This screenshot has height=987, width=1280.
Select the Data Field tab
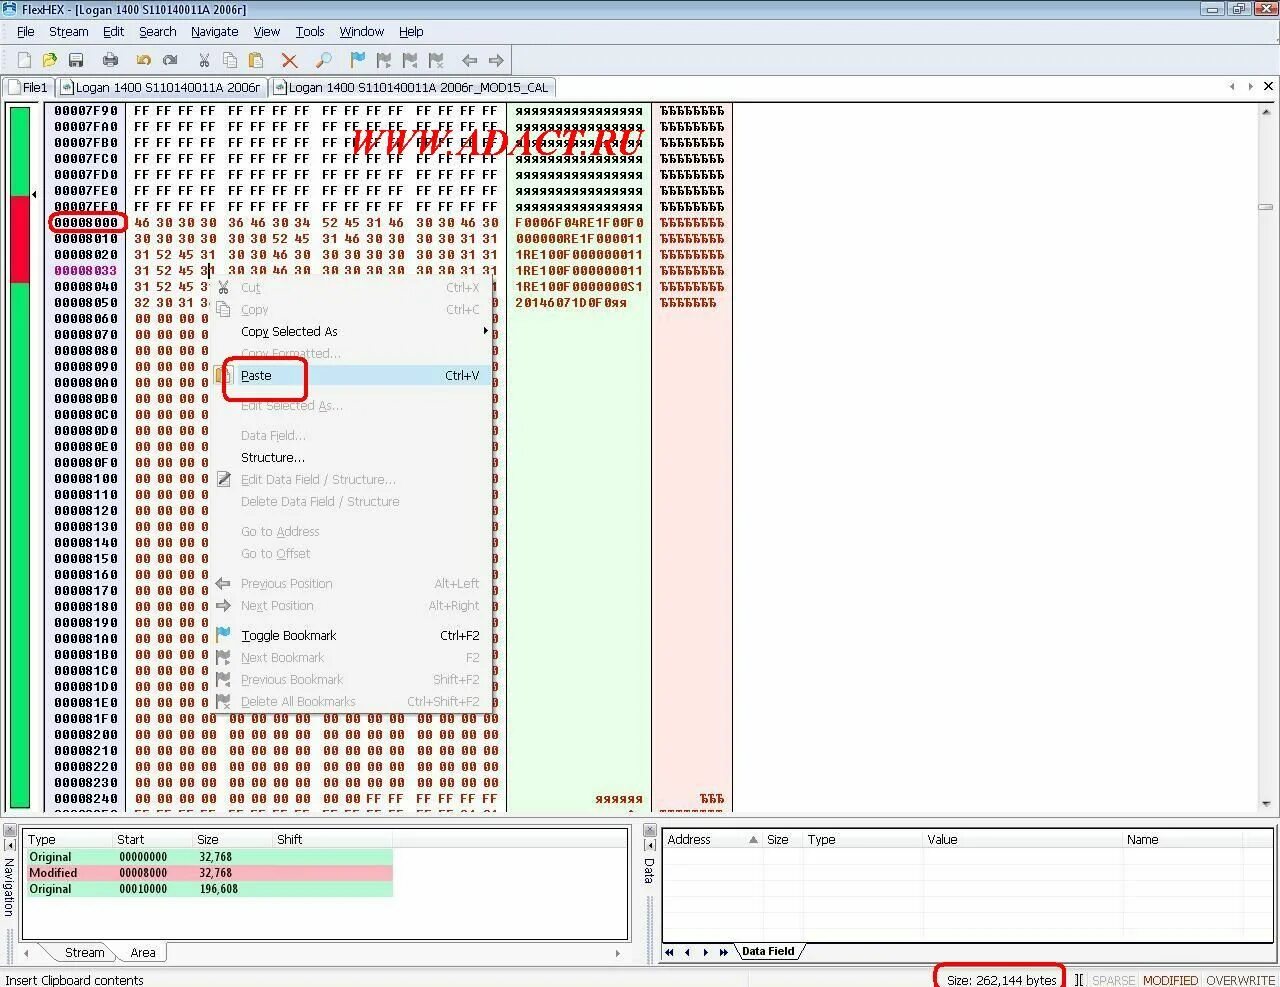tap(768, 952)
